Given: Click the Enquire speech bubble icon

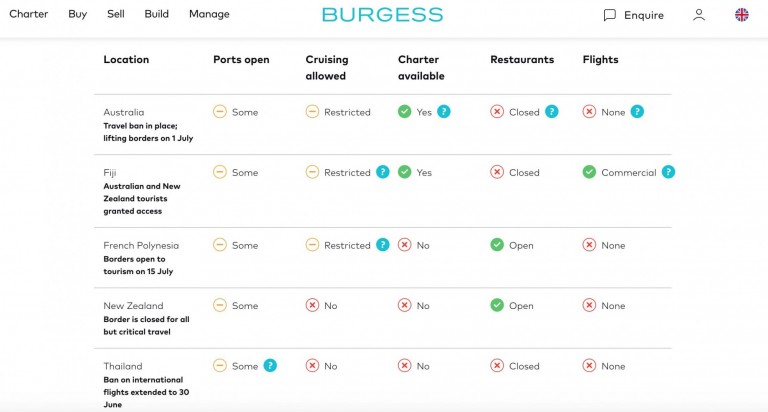Looking at the screenshot, I should pos(609,15).
